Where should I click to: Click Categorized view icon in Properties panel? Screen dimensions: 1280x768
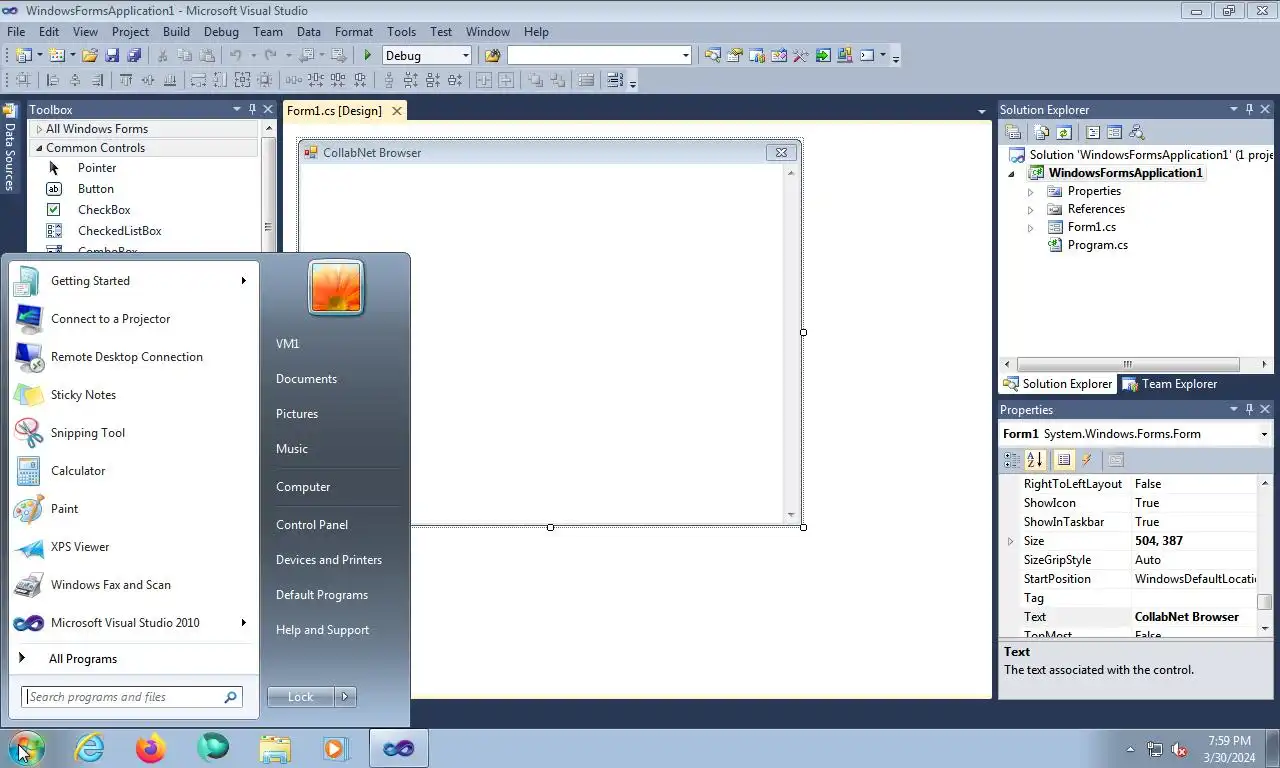[x=1012, y=459]
